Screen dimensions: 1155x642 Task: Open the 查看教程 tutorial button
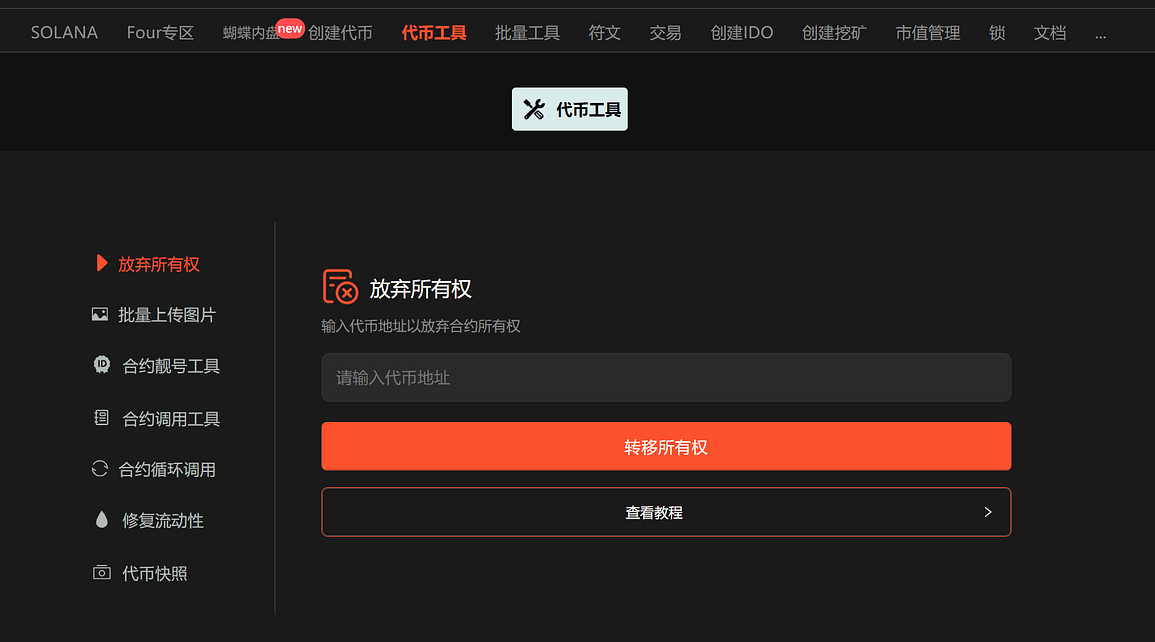pos(666,512)
